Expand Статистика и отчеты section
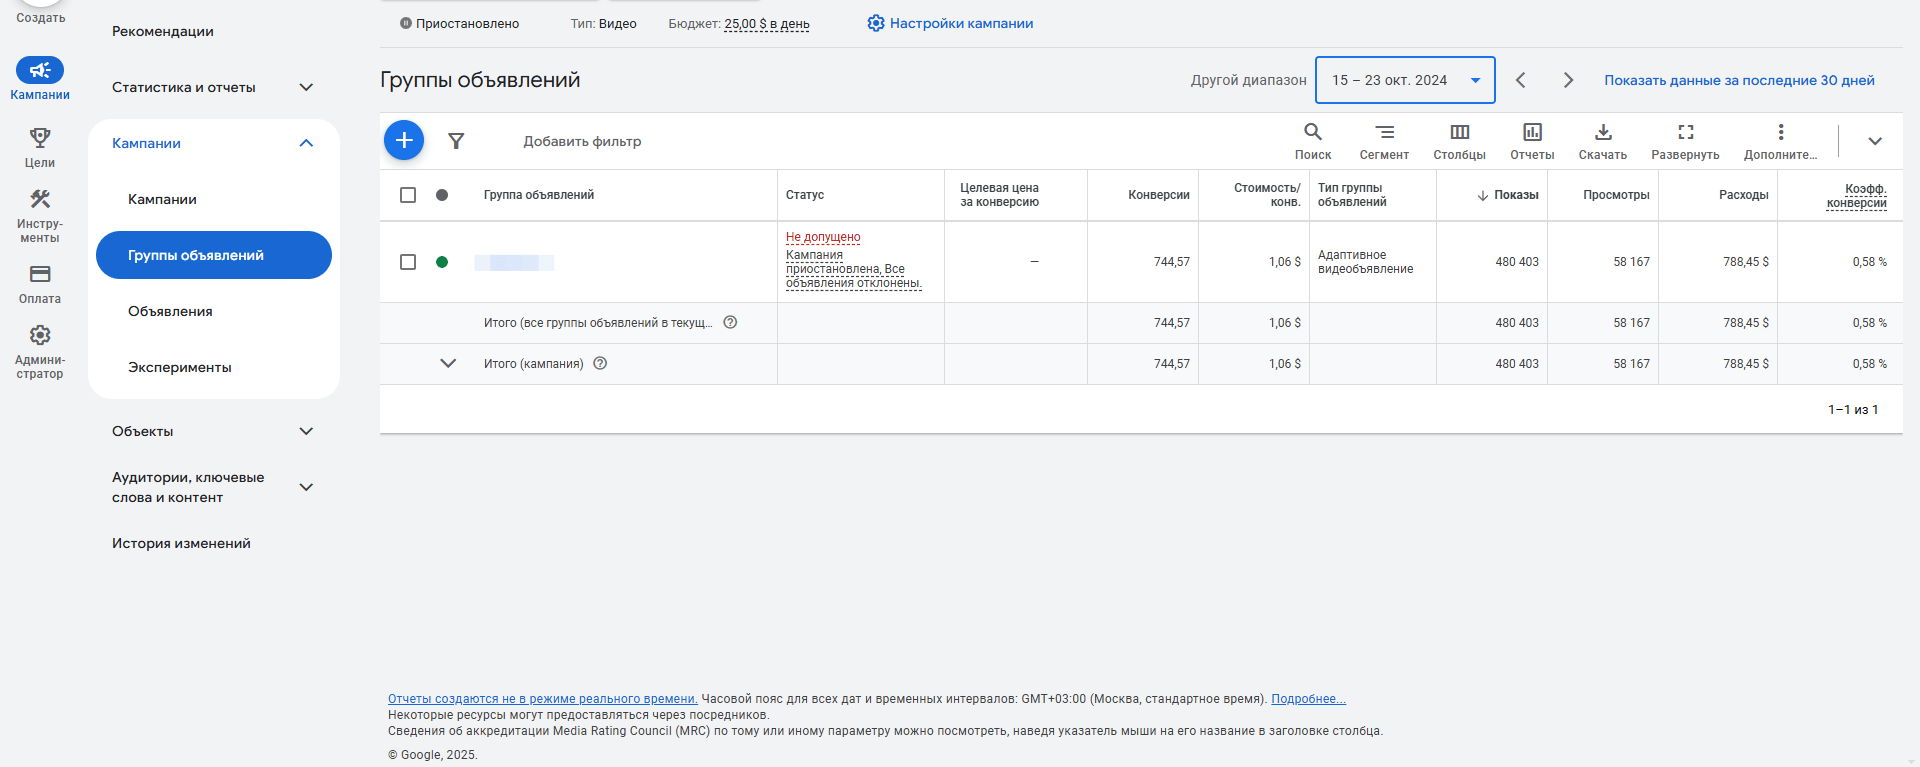1920x767 pixels. pos(213,87)
